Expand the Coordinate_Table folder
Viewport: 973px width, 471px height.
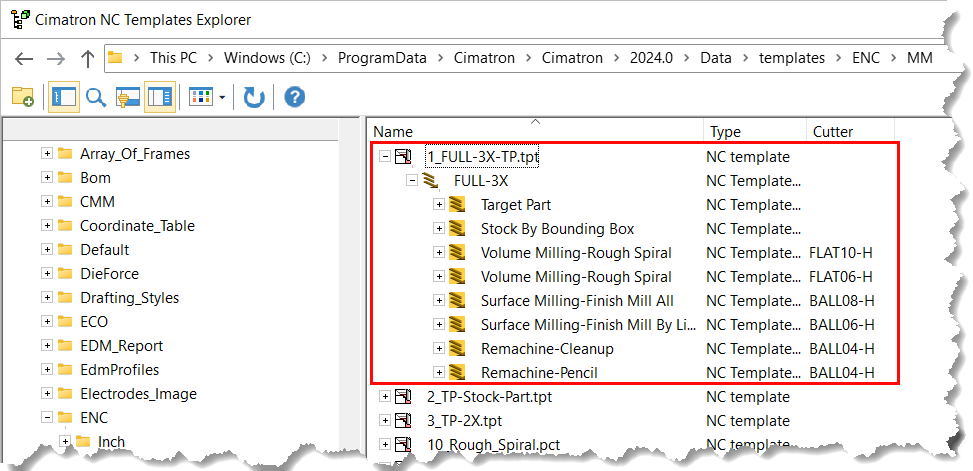[x=47, y=226]
